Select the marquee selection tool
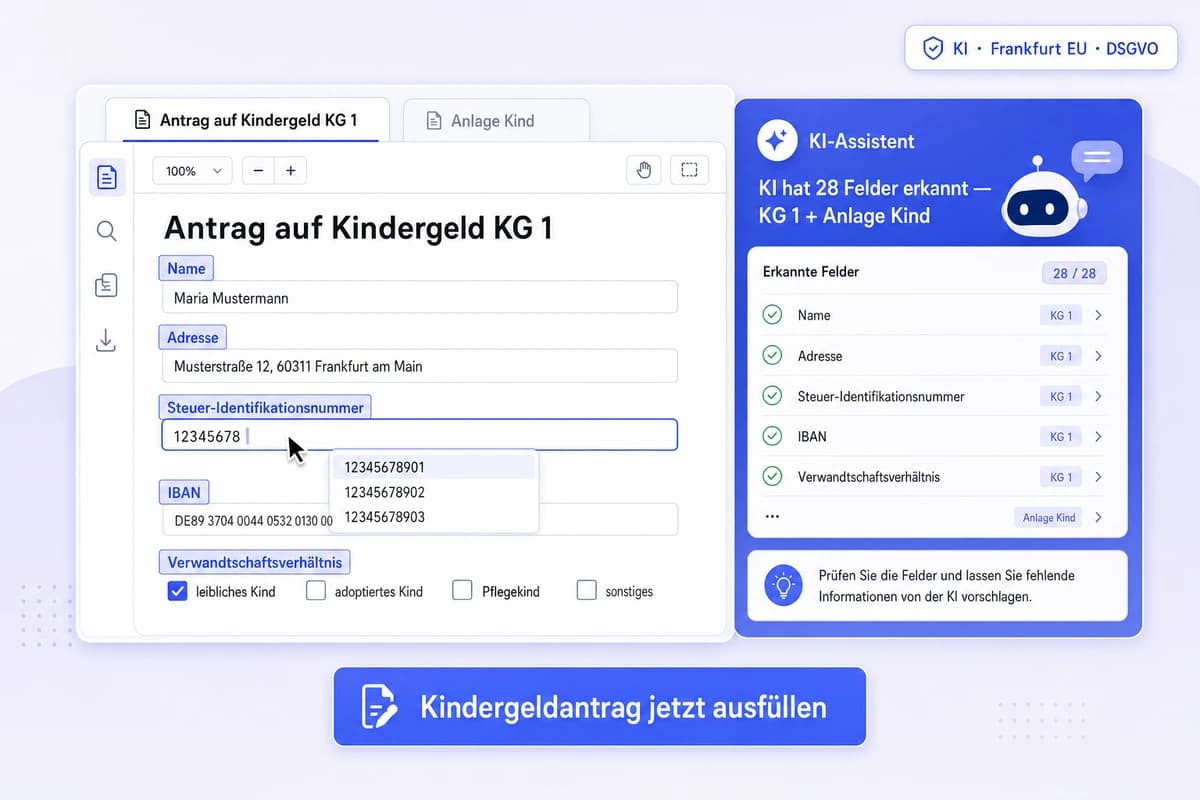The height and width of the screenshot is (800, 1200). (x=690, y=170)
